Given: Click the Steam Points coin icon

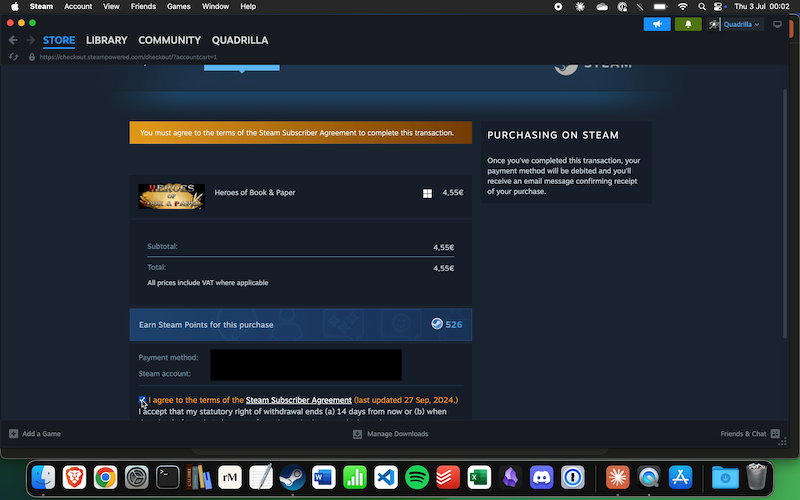Looking at the screenshot, I should (x=437, y=323).
